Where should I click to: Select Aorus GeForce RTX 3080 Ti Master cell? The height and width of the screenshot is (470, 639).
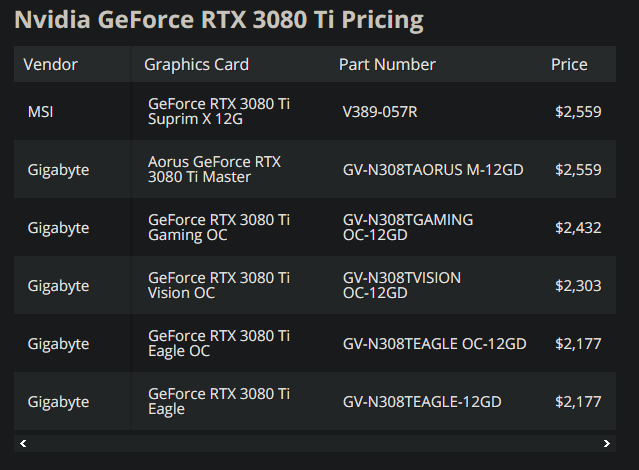coord(214,170)
